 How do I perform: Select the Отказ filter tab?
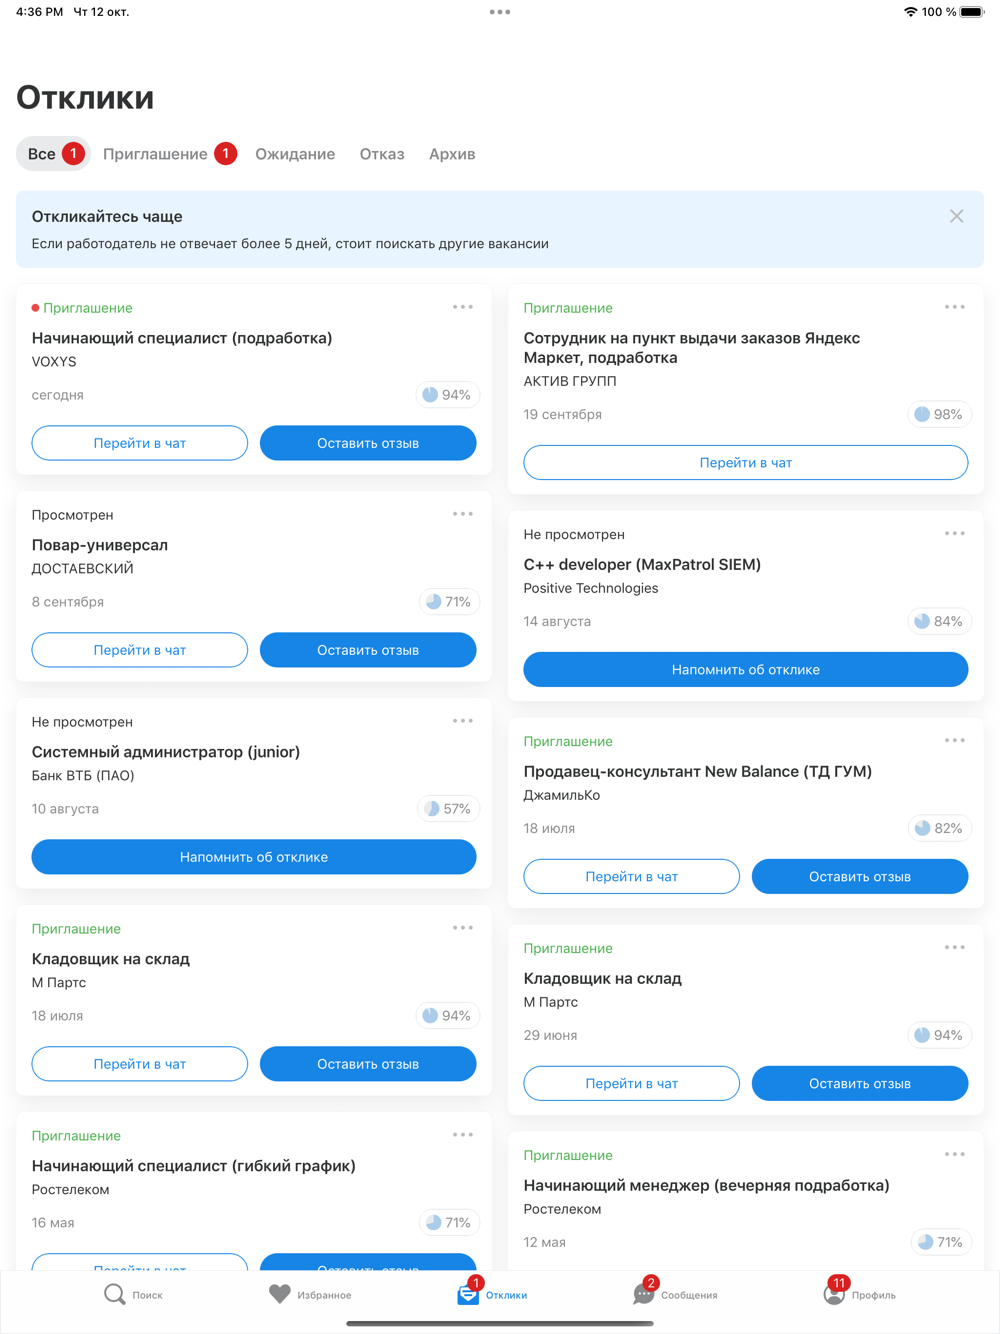382,154
